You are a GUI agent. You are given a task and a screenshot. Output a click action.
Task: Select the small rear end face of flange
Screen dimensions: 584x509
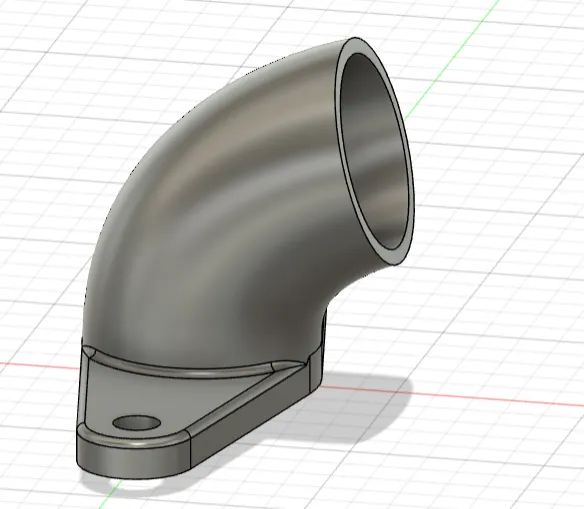click(x=316, y=369)
